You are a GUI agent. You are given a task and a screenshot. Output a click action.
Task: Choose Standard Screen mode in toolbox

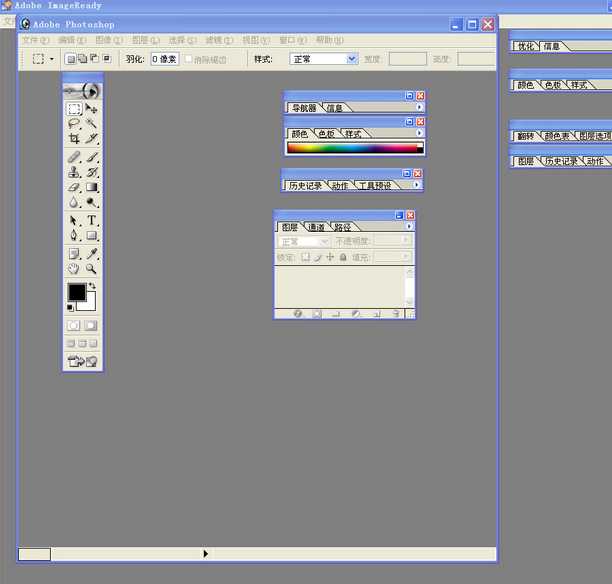click(70, 344)
